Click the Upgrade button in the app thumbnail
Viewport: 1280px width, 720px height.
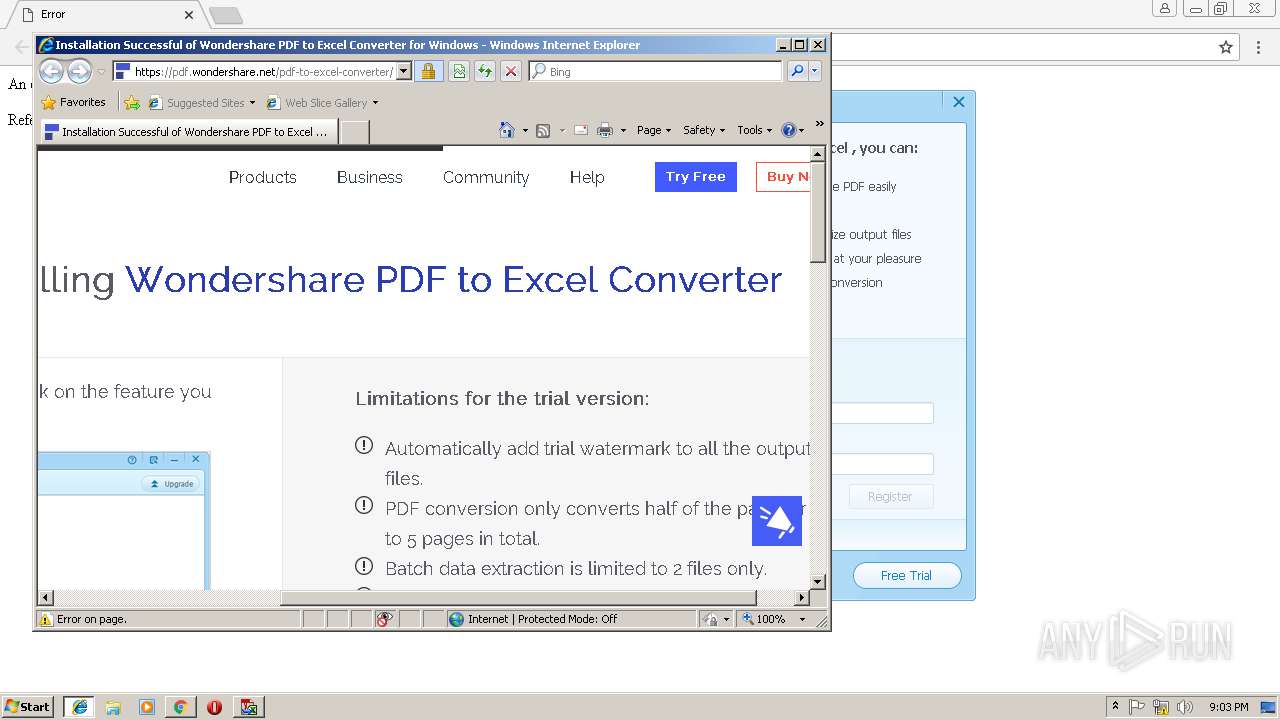[171, 484]
